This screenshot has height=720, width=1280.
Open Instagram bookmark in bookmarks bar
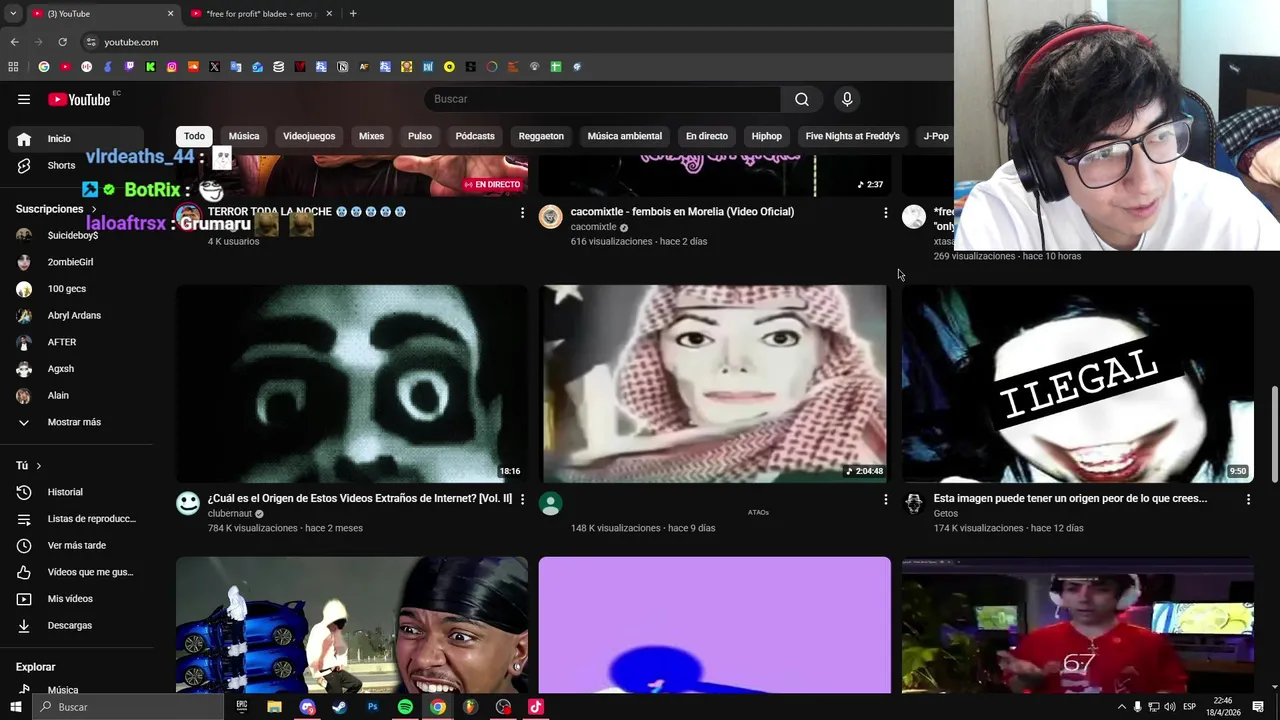pos(172,67)
